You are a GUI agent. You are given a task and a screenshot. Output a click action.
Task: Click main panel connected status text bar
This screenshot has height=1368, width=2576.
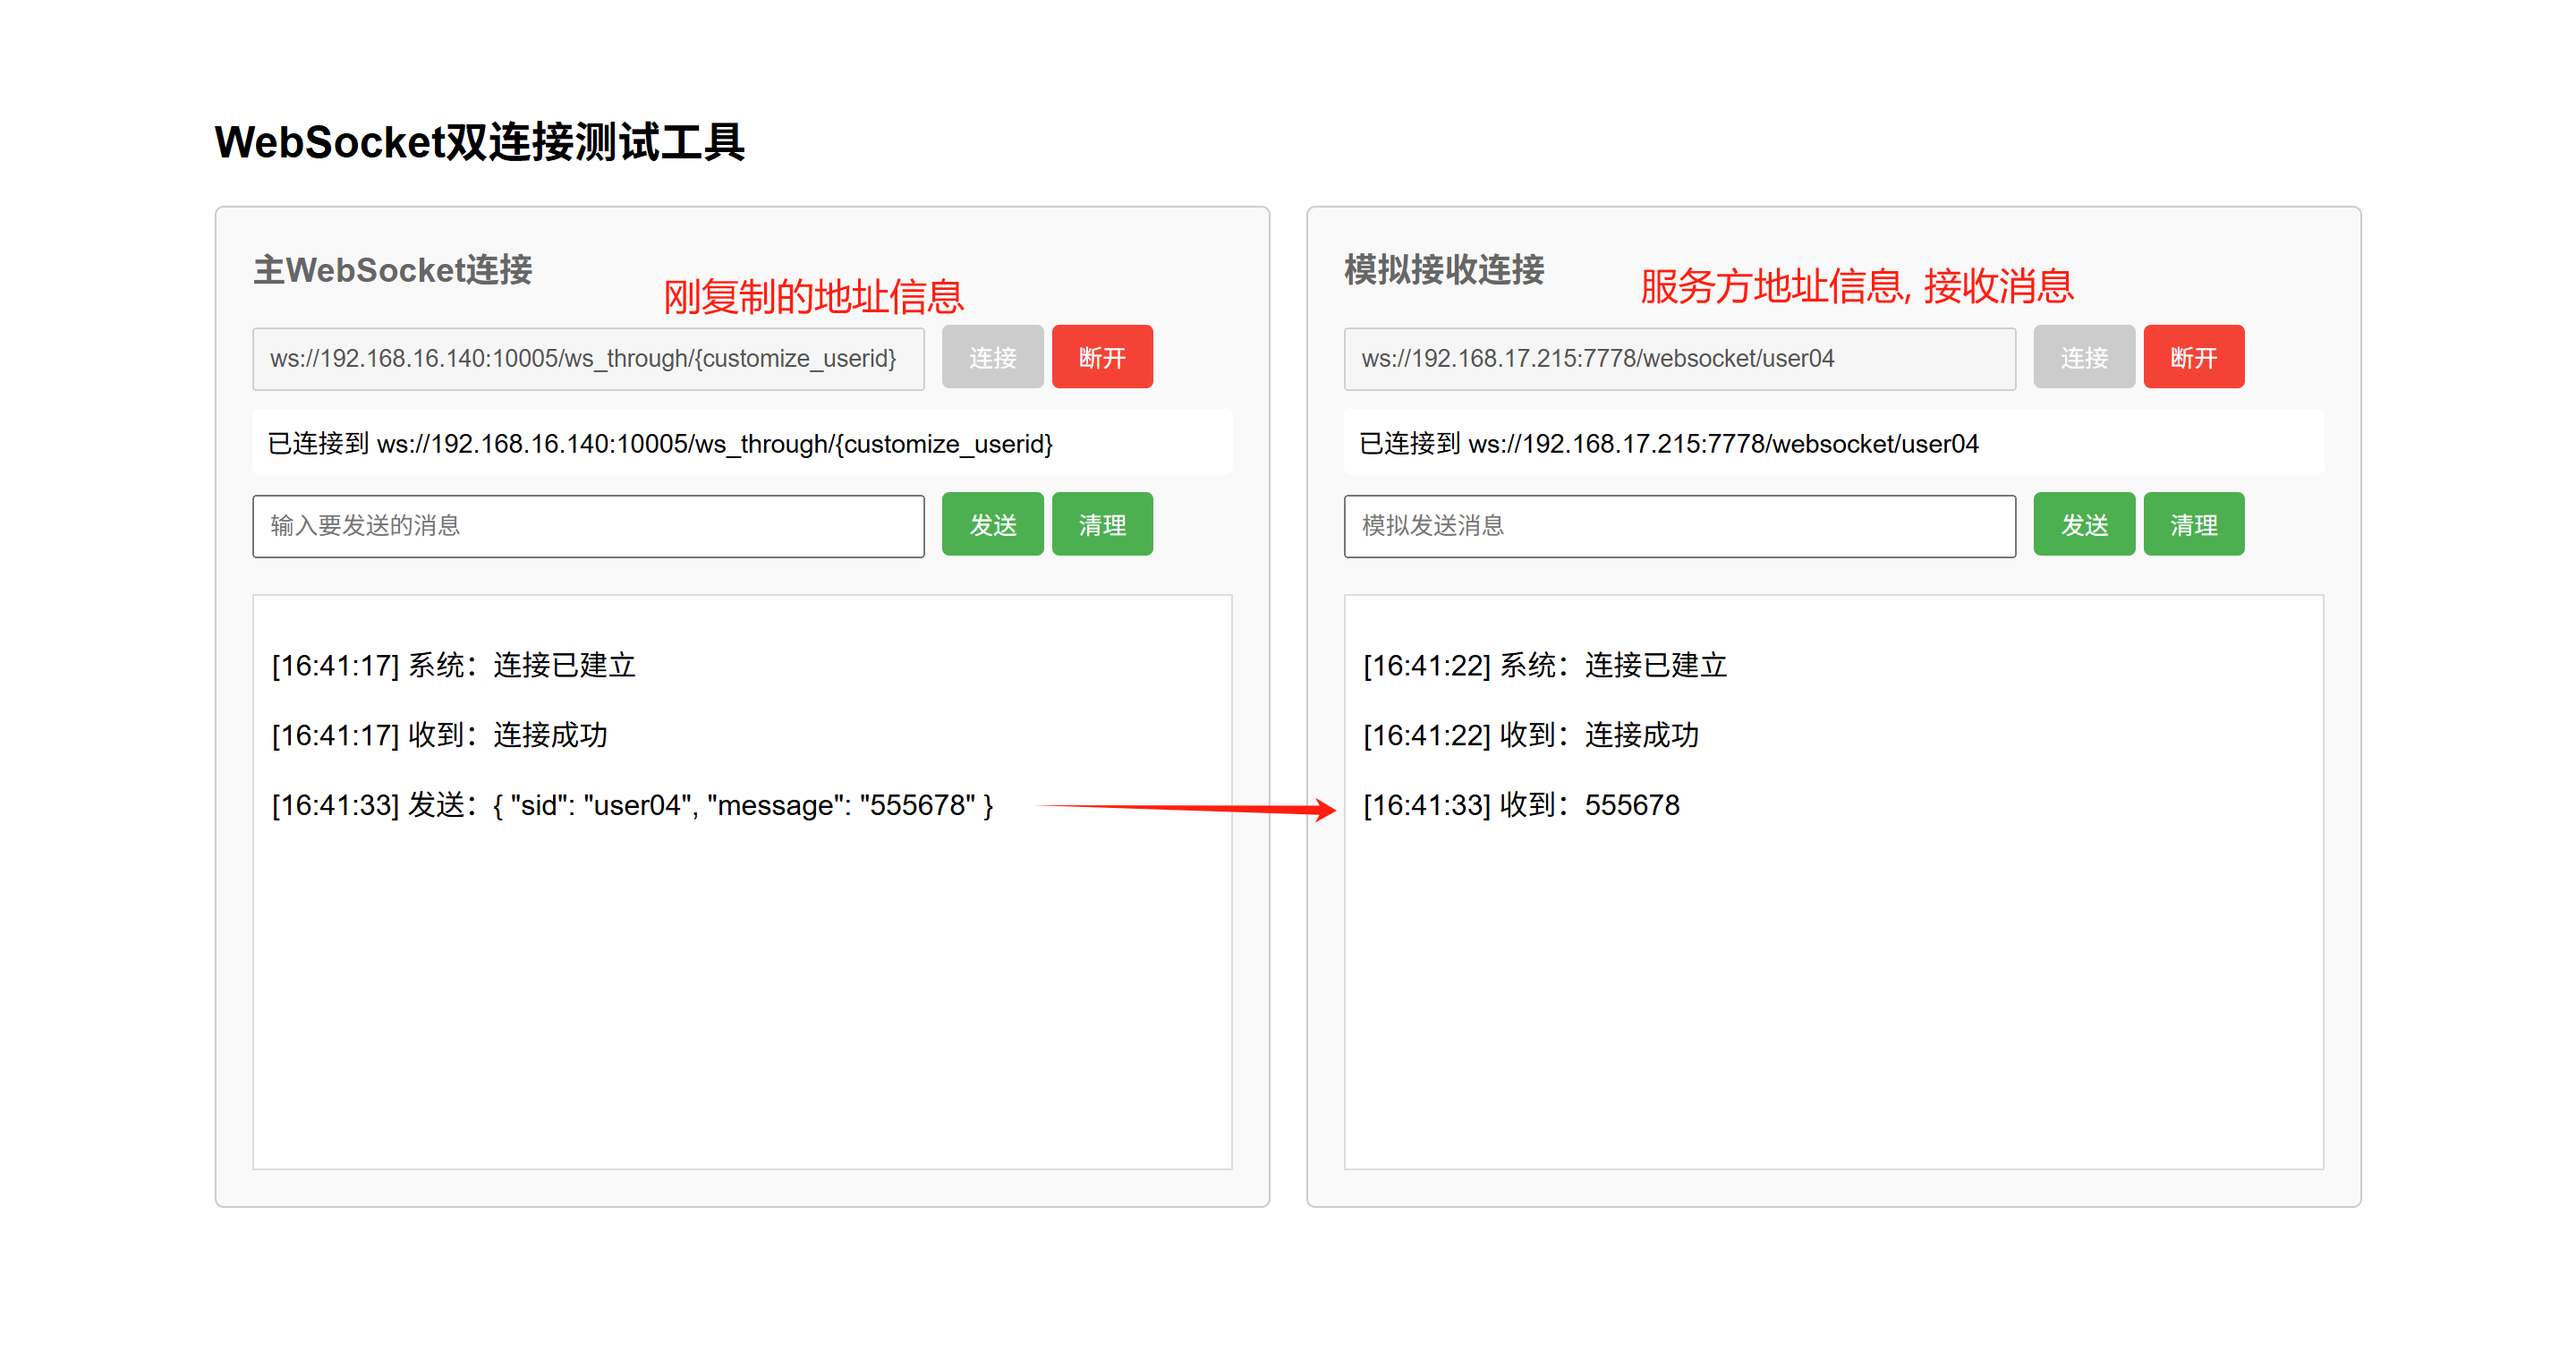pos(741,443)
